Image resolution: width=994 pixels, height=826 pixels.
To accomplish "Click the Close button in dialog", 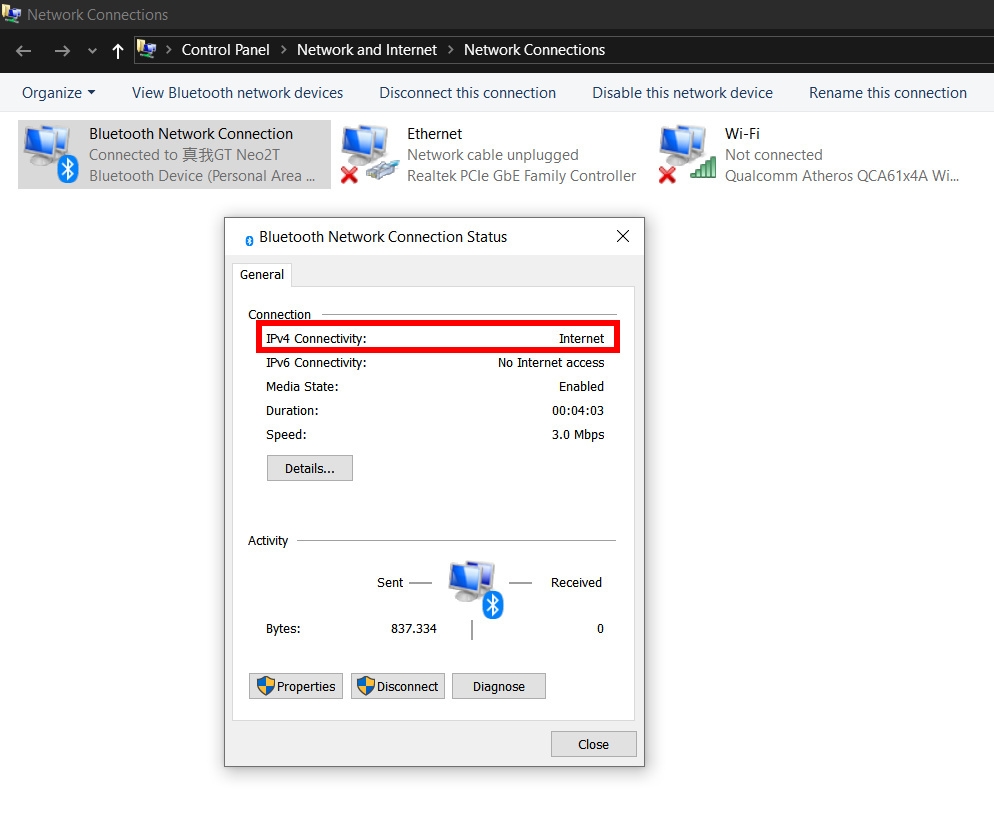I will [x=593, y=744].
